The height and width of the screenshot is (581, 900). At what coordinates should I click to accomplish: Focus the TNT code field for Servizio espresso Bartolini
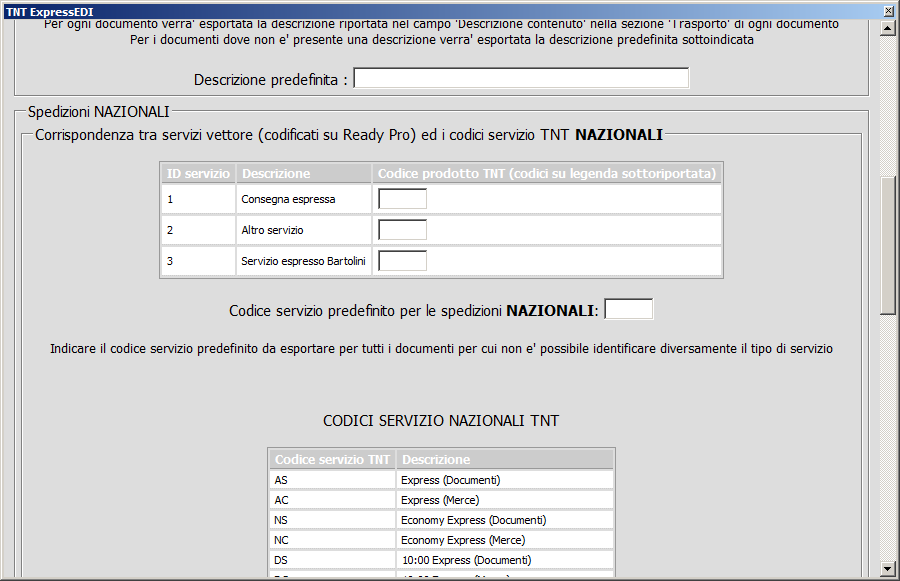click(402, 261)
